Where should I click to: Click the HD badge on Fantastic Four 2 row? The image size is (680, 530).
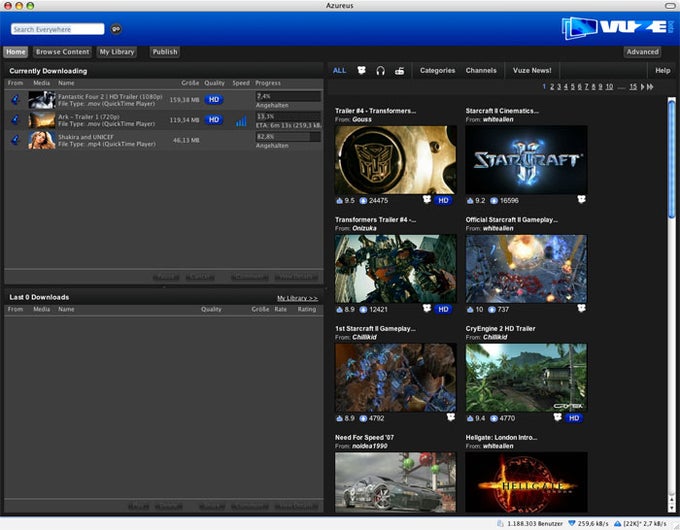tap(214, 99)
